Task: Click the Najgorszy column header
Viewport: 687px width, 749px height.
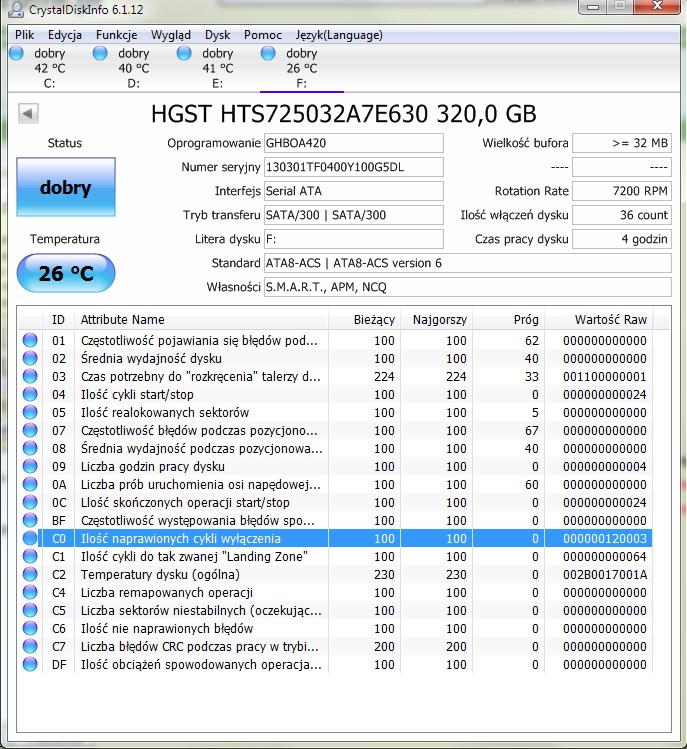Action: click(436, 320)
